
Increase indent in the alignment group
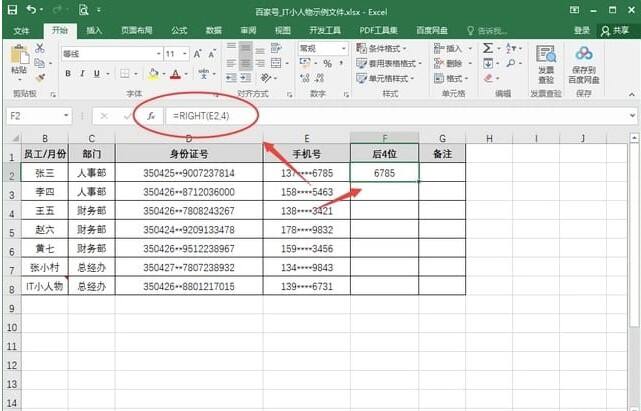coord(245,77)
